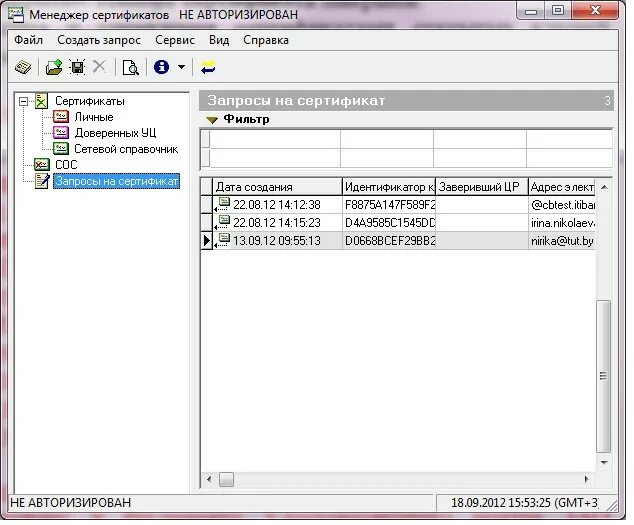Click the НЕ АВТОРИЗИРОВАН status bar text

tap(71, 503)
